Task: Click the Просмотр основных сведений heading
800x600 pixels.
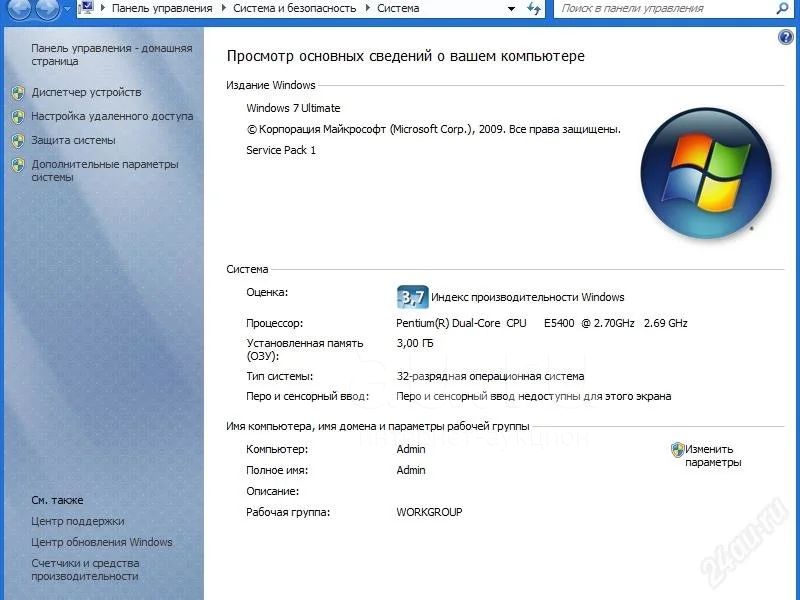Action: pyautogui.click(x=406, y=56)
